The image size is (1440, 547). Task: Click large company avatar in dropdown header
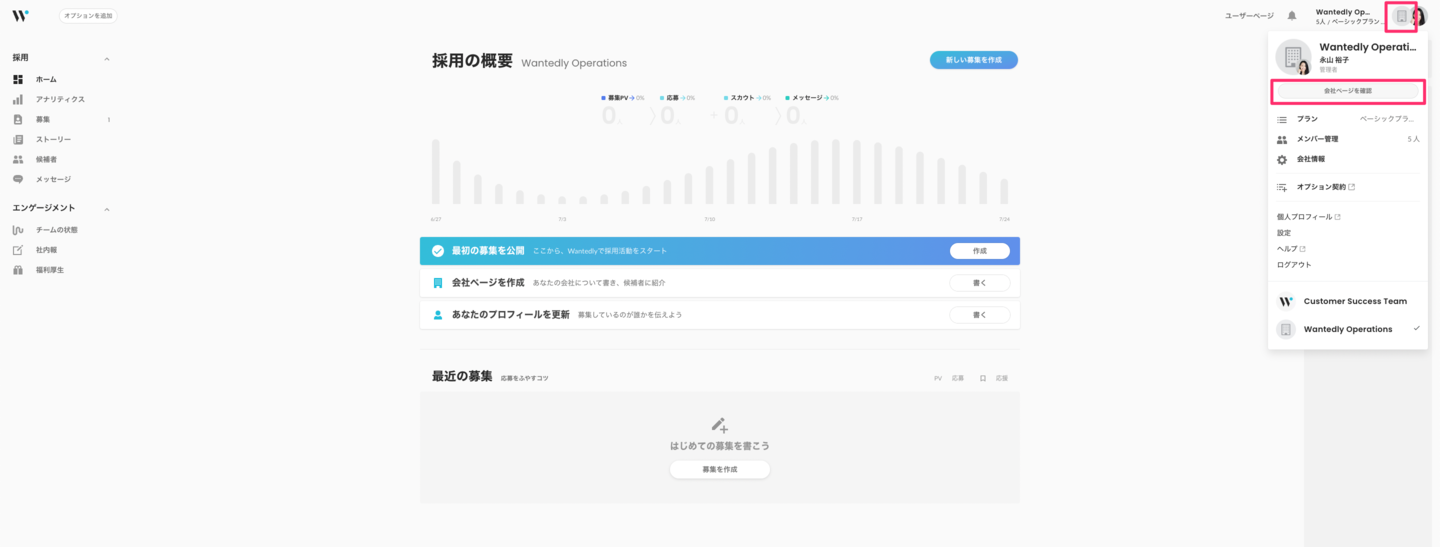(1293, 57)
